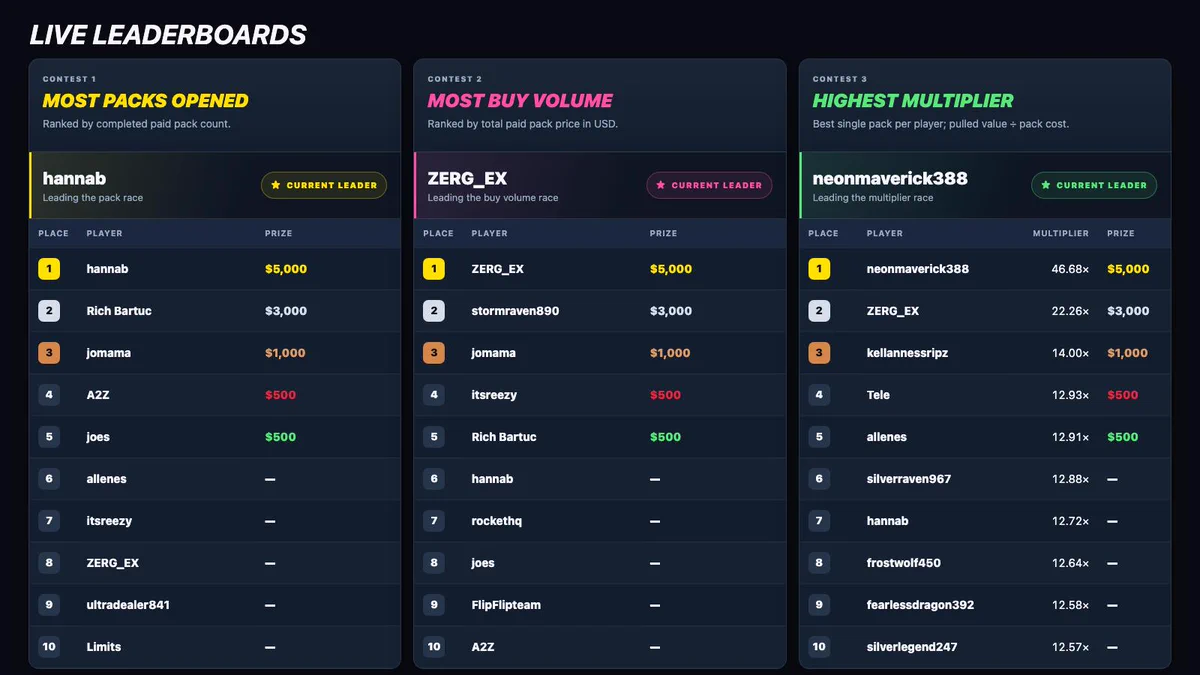Select player fearlessdragon392
The width and height of the screenshot is (1200, 675).
point(920,605)
